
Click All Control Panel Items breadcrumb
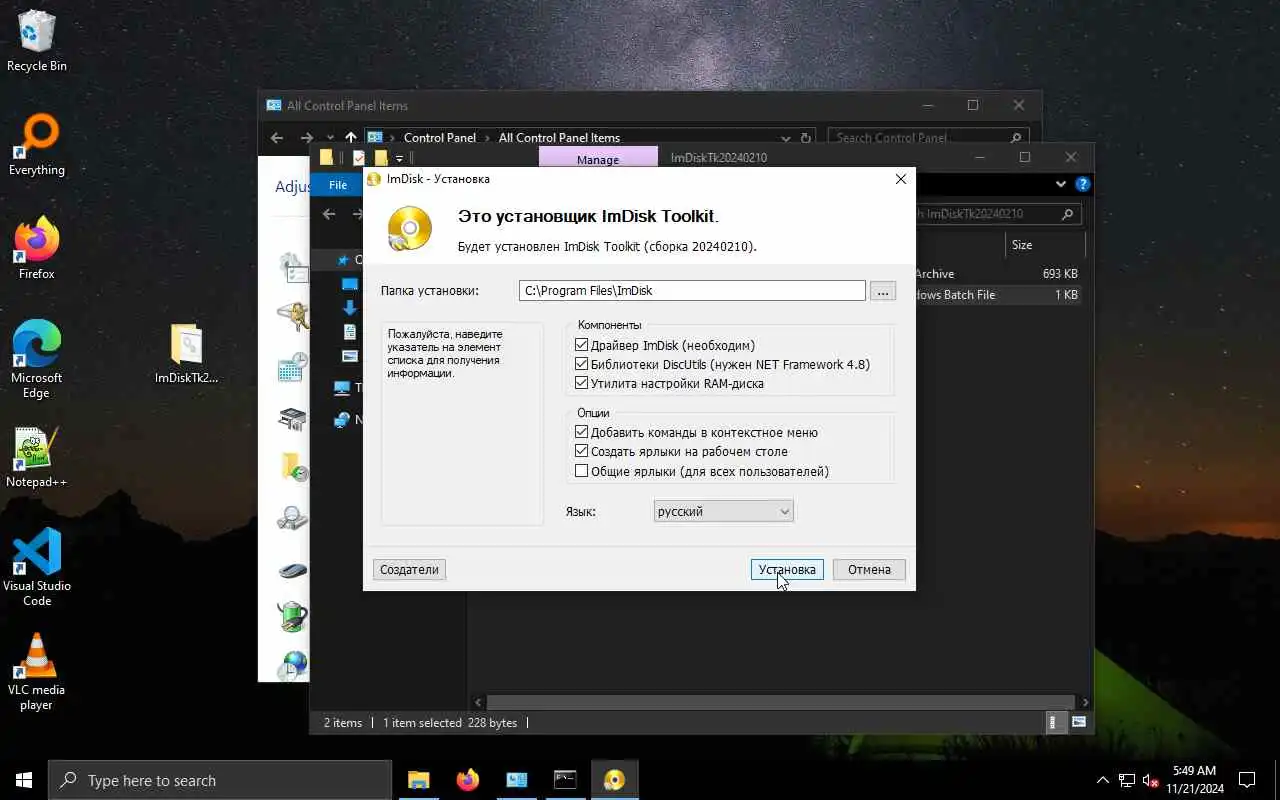(559, 138)
